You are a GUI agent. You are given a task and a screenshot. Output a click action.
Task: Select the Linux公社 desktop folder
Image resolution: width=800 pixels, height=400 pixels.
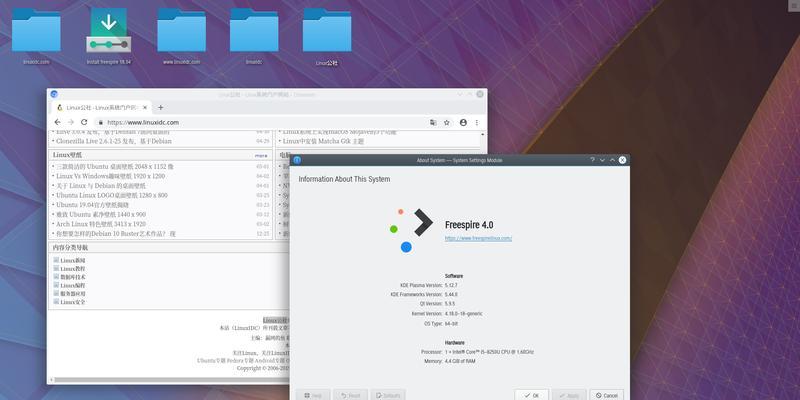327,36
